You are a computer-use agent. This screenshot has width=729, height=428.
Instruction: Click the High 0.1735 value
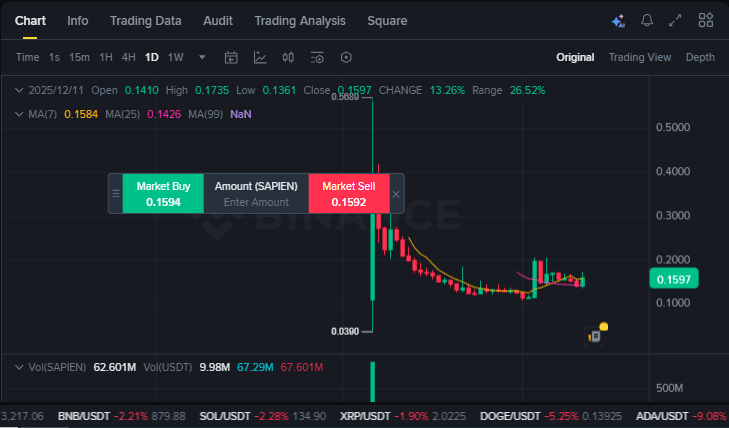click(212, 90)
